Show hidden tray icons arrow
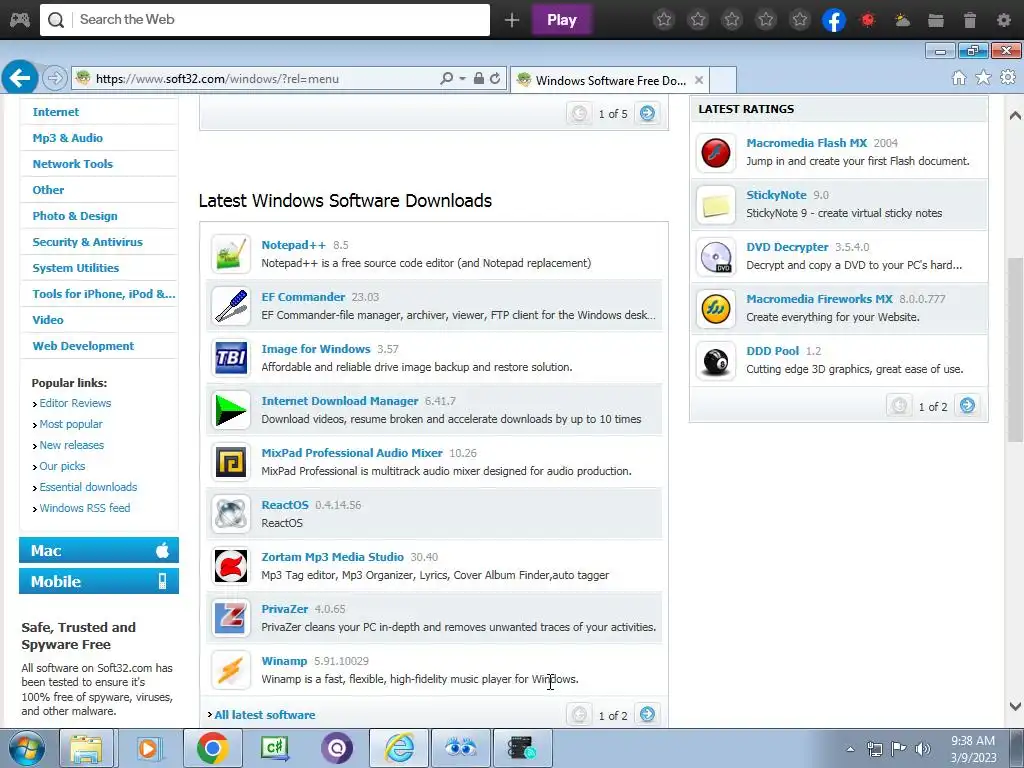 [x=850, y=749]
